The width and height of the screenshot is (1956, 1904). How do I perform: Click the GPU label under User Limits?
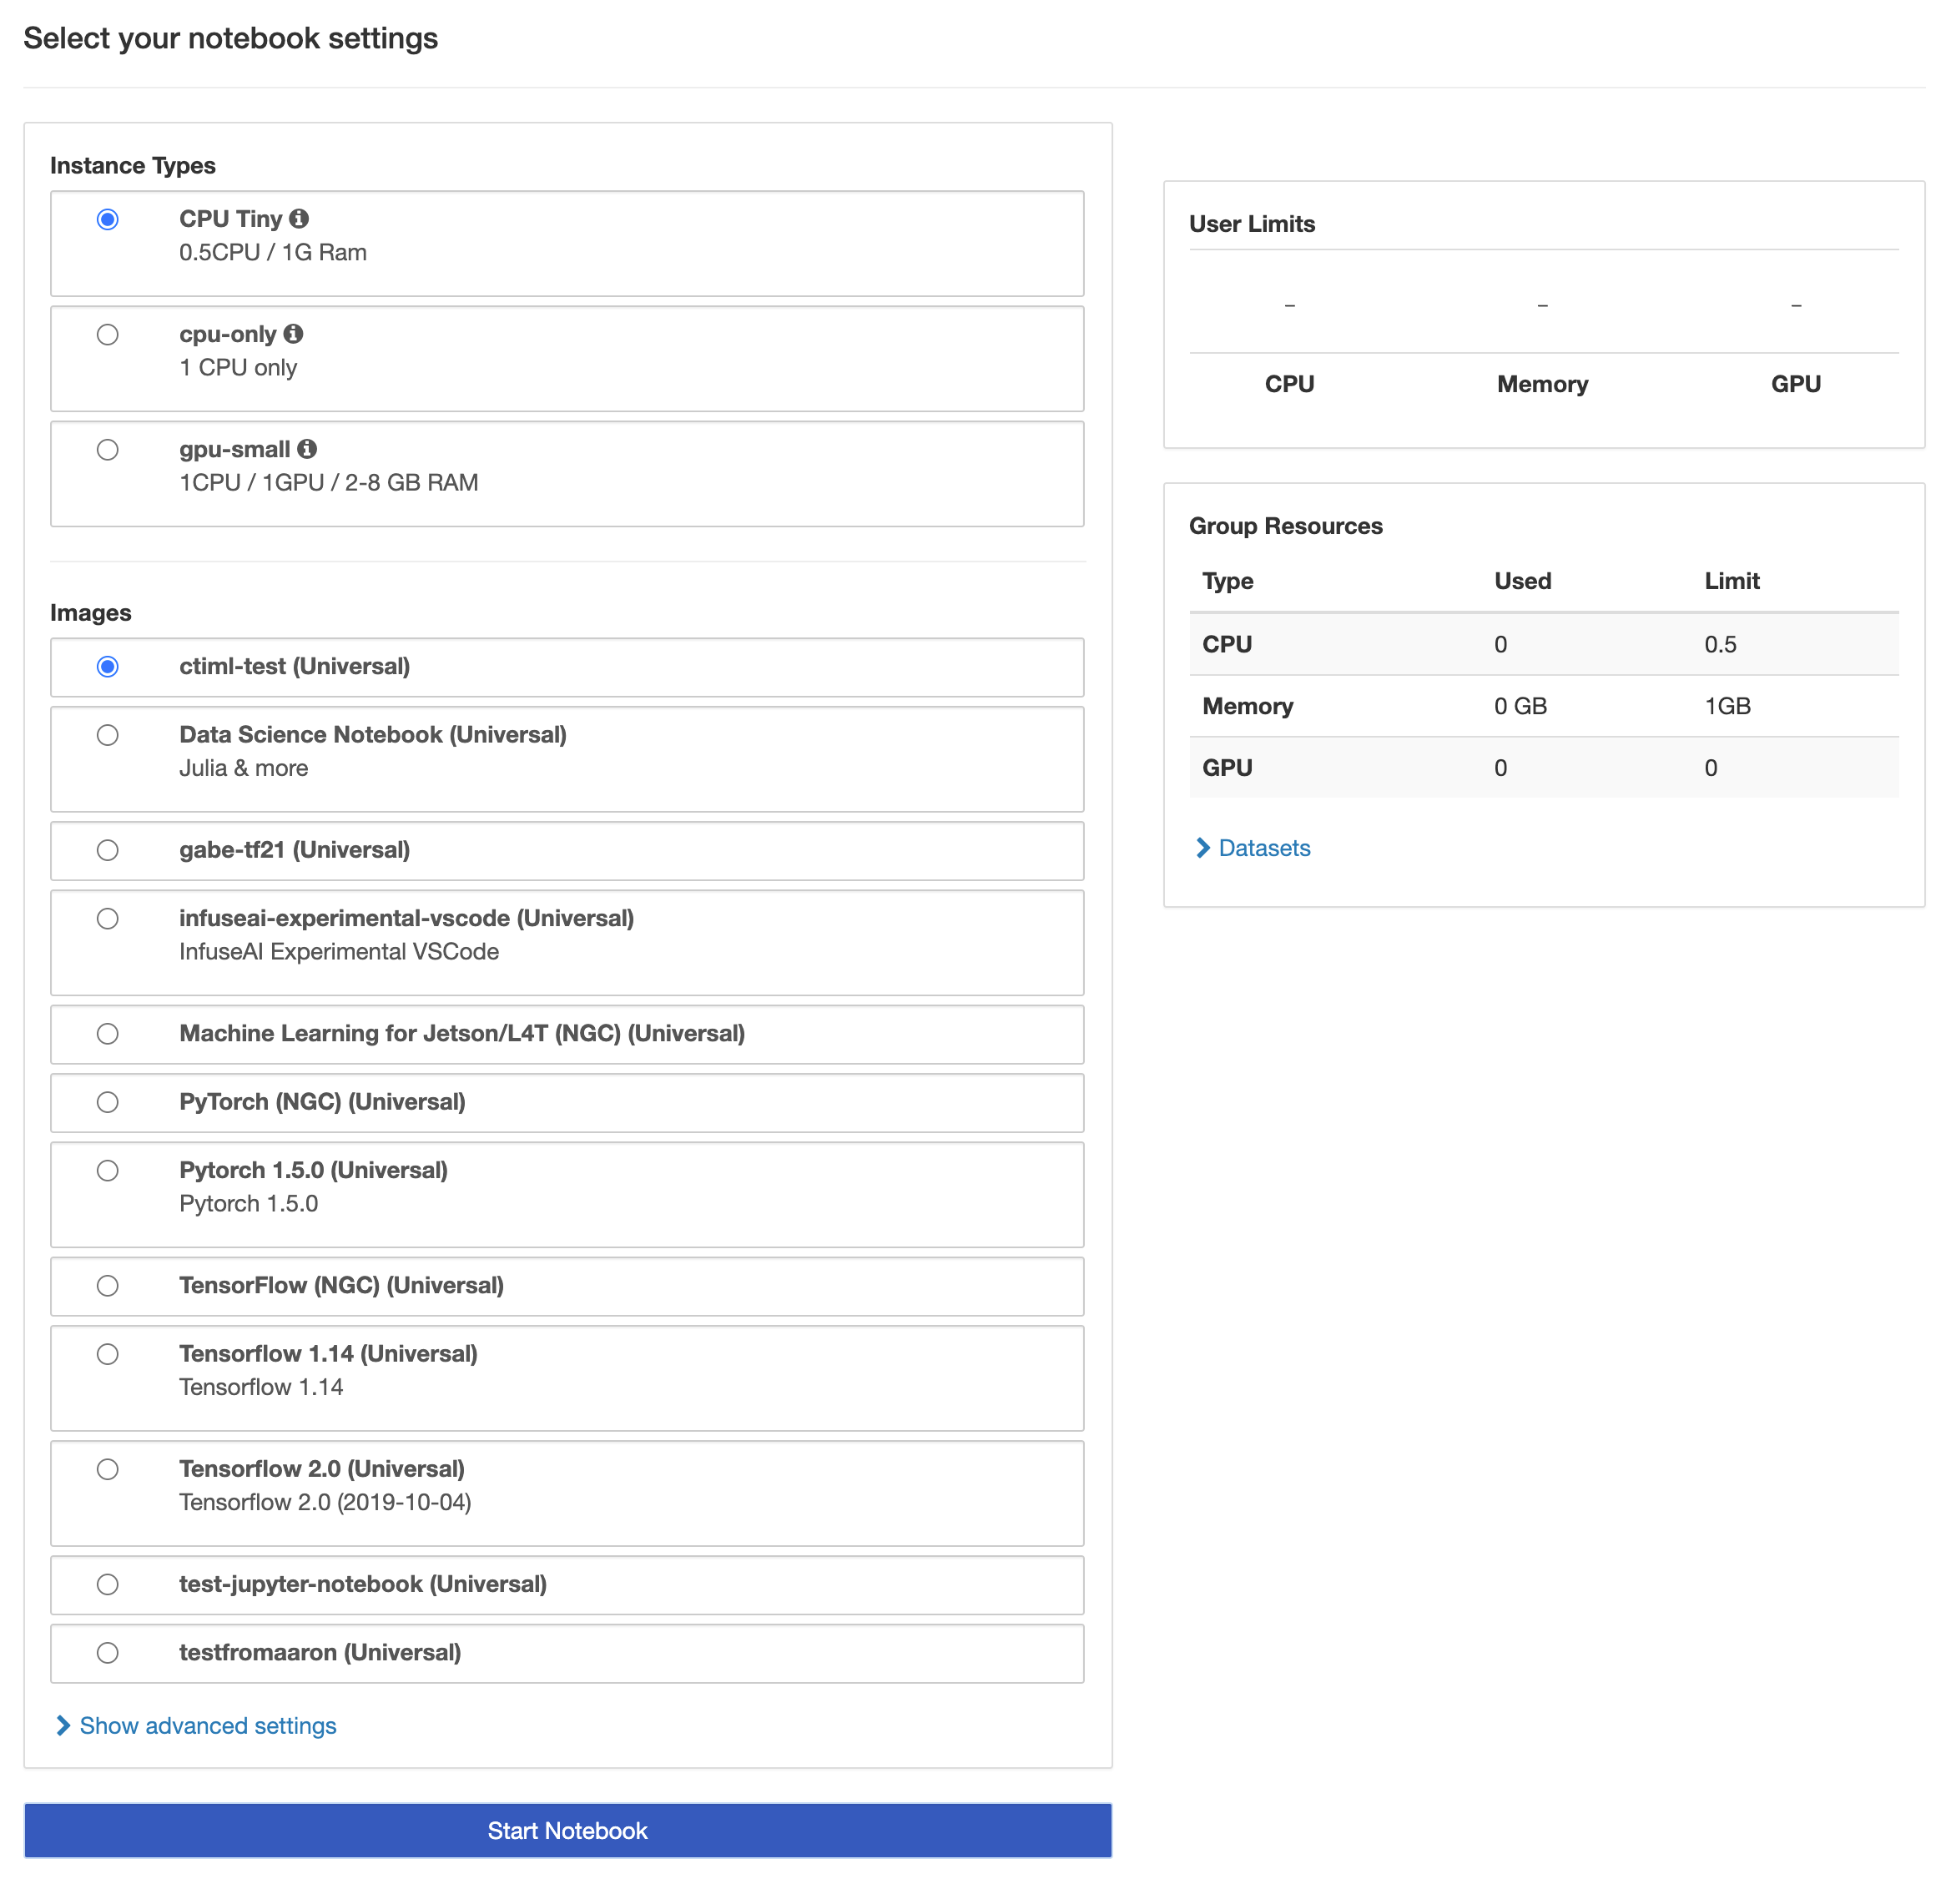coord(1795,384)
